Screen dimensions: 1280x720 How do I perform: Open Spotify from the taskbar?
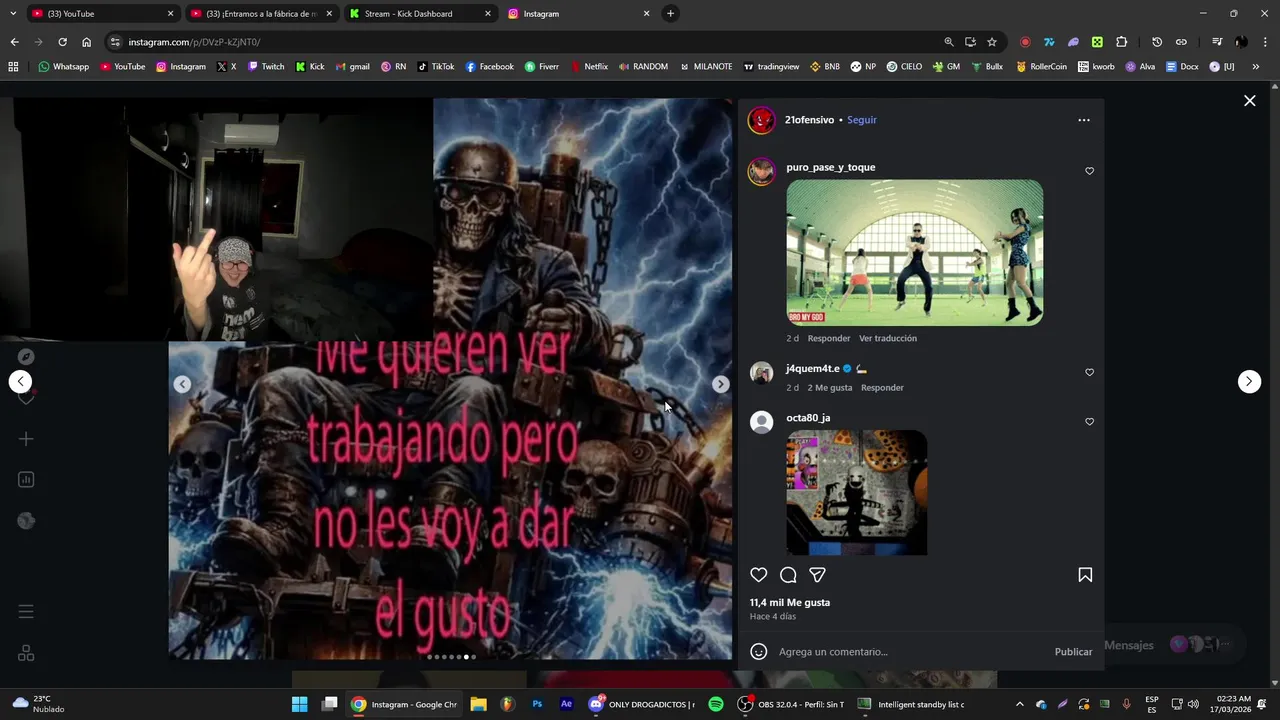click(x=716, y=704)
